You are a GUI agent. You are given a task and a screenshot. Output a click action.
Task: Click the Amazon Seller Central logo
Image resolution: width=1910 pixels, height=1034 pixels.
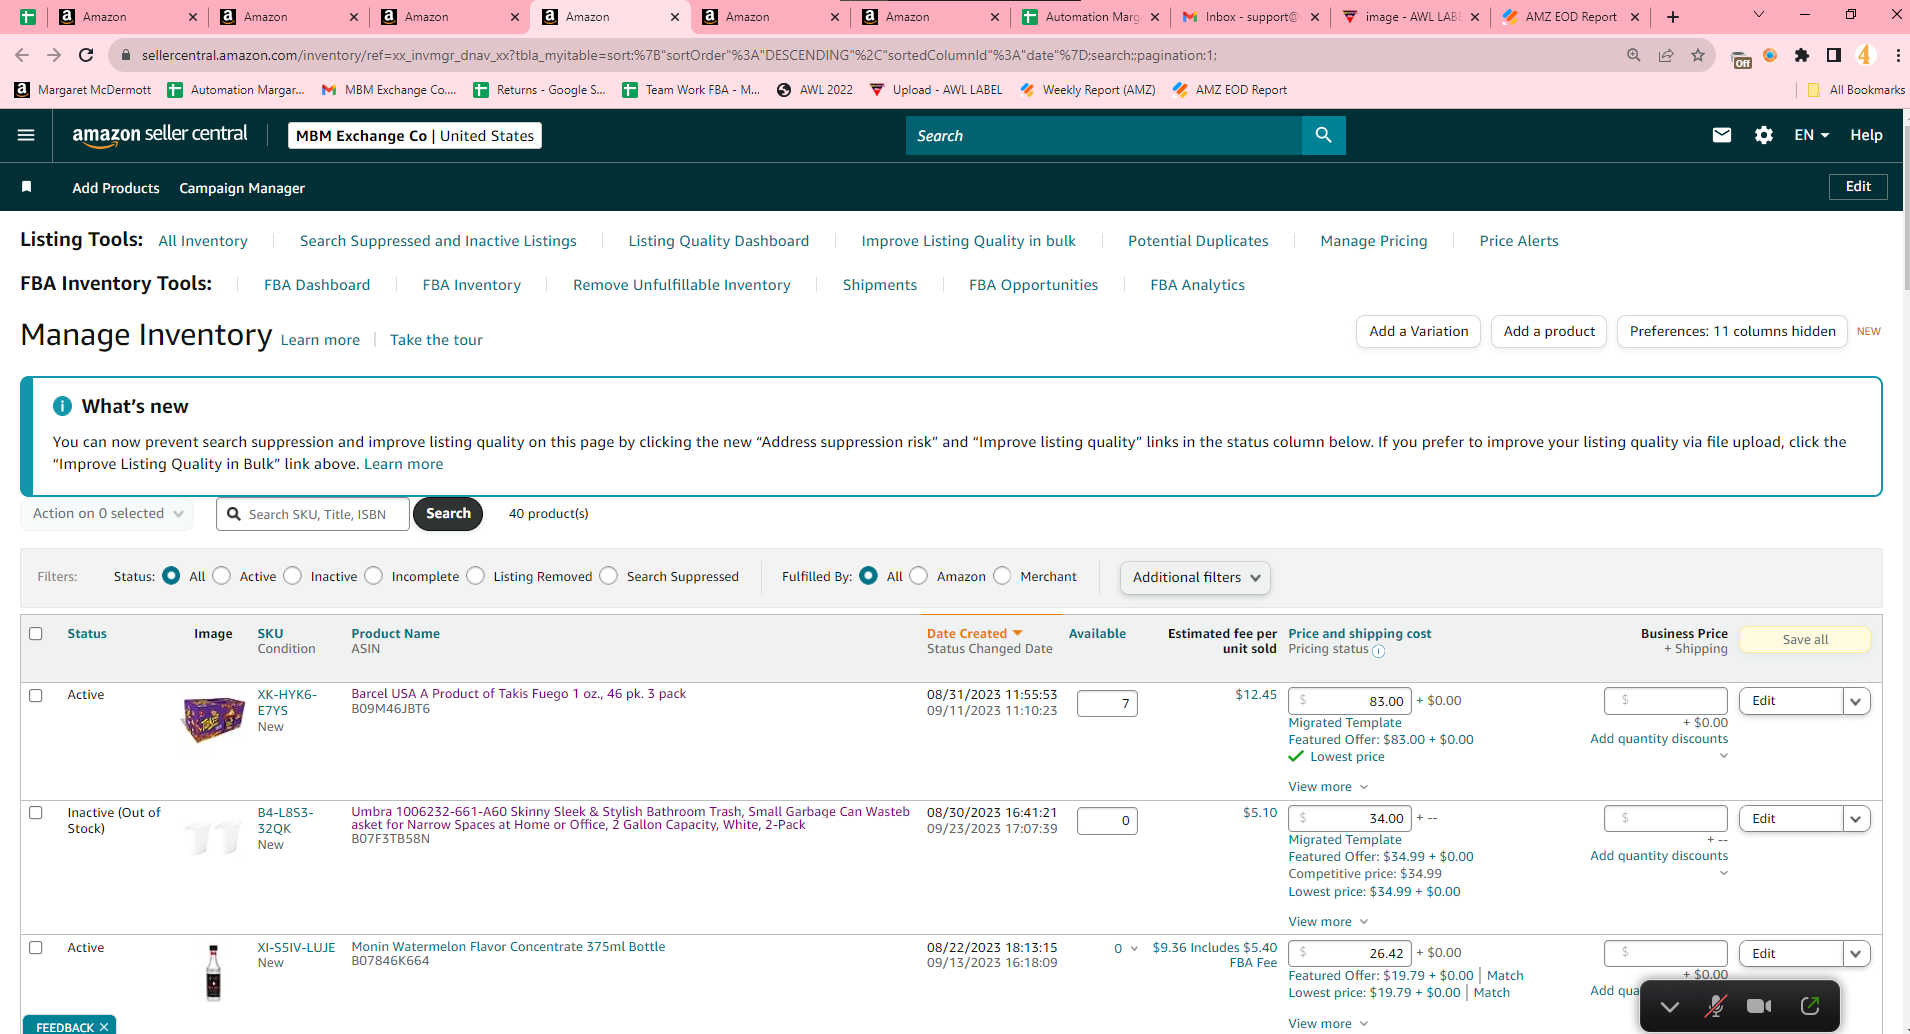pyautogui.click(x=160, y=135)
